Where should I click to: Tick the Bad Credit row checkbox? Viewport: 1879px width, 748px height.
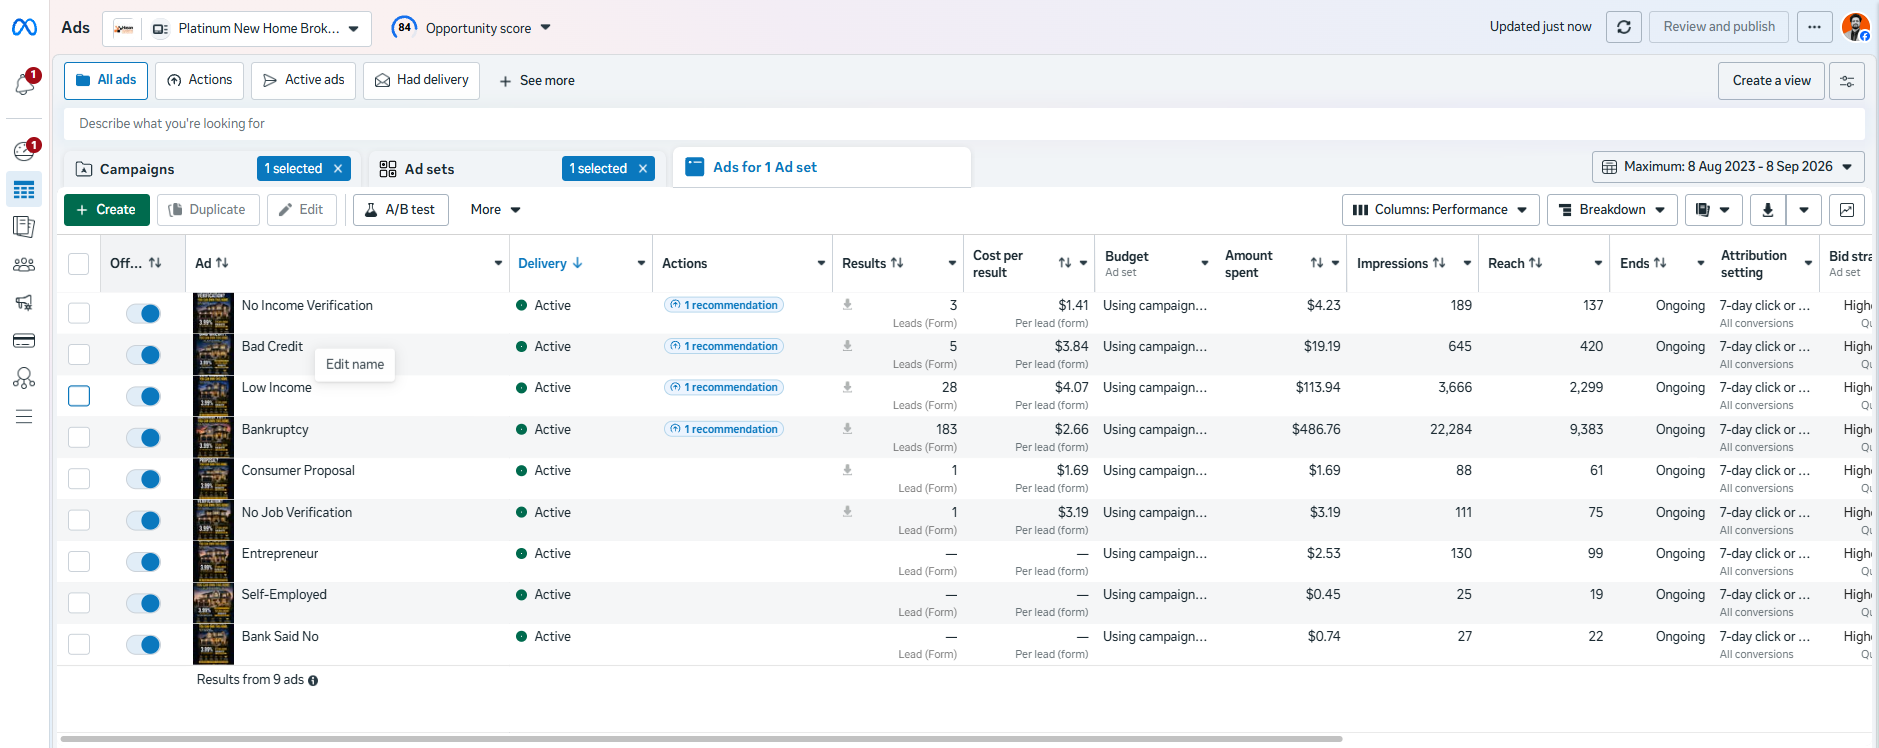(79, 355)
